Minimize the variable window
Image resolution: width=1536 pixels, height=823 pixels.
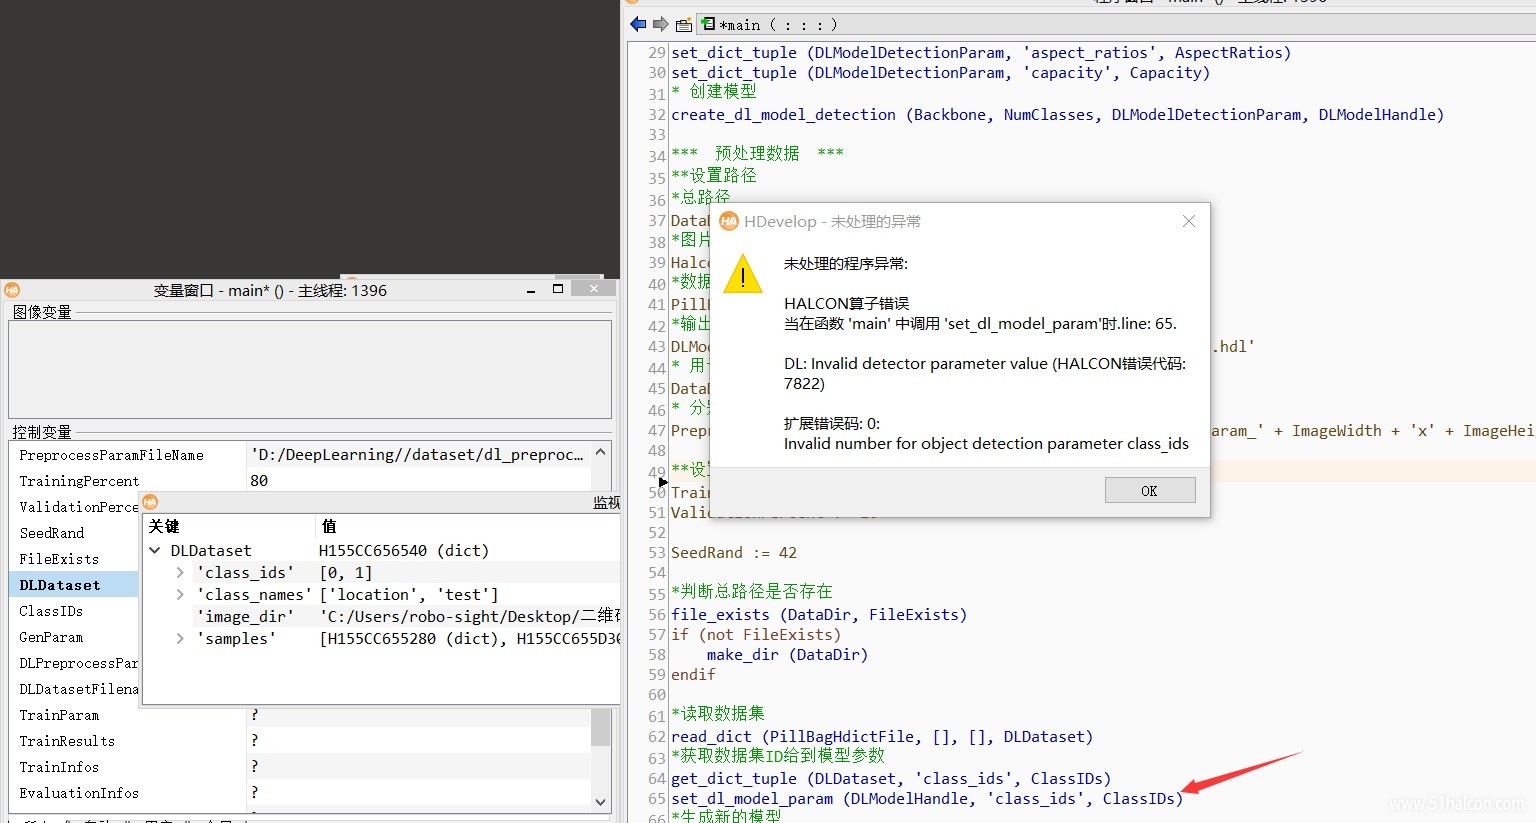[x=531, y=290]
